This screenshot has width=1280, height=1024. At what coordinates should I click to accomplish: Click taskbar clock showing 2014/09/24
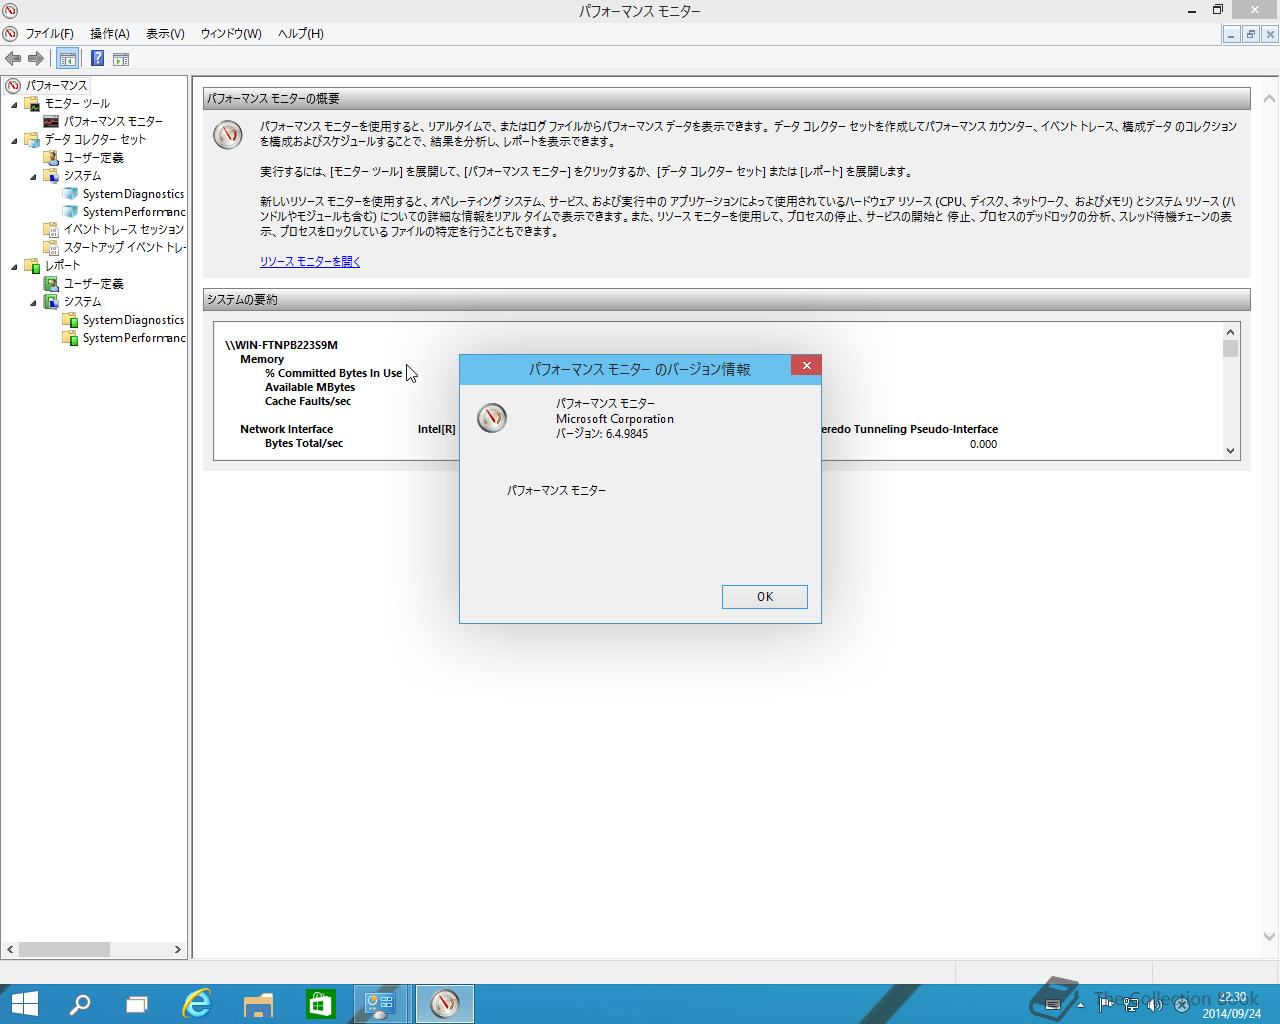pyautogui.click(x=1231, y=1005)
